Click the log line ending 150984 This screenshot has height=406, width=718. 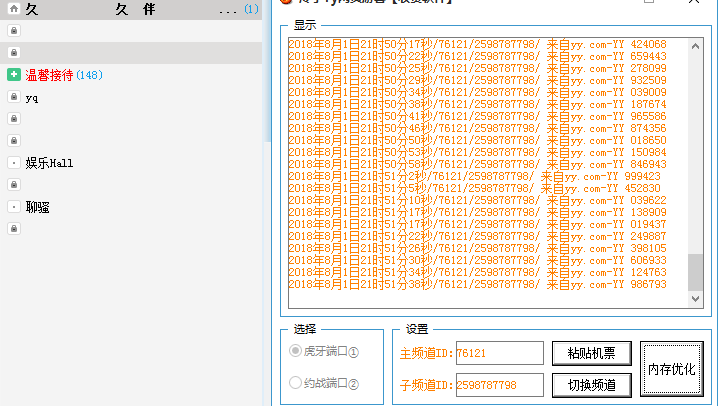478,152
